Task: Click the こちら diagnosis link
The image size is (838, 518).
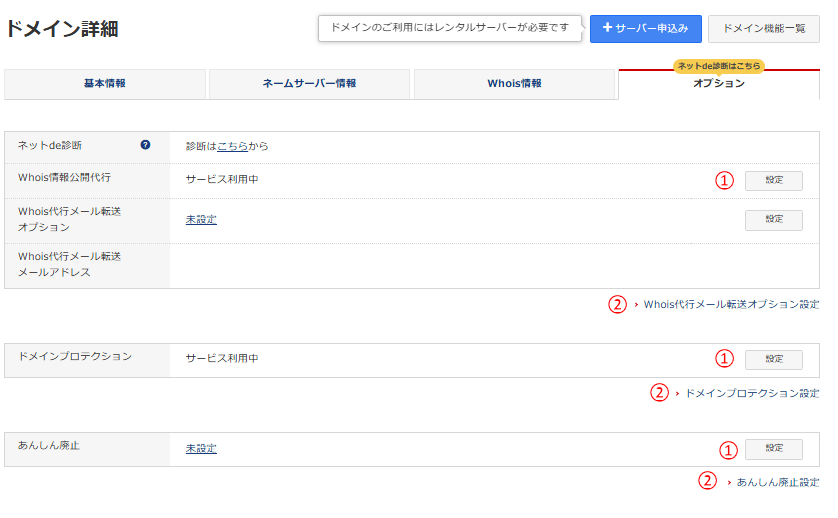Action: point(232,146)
